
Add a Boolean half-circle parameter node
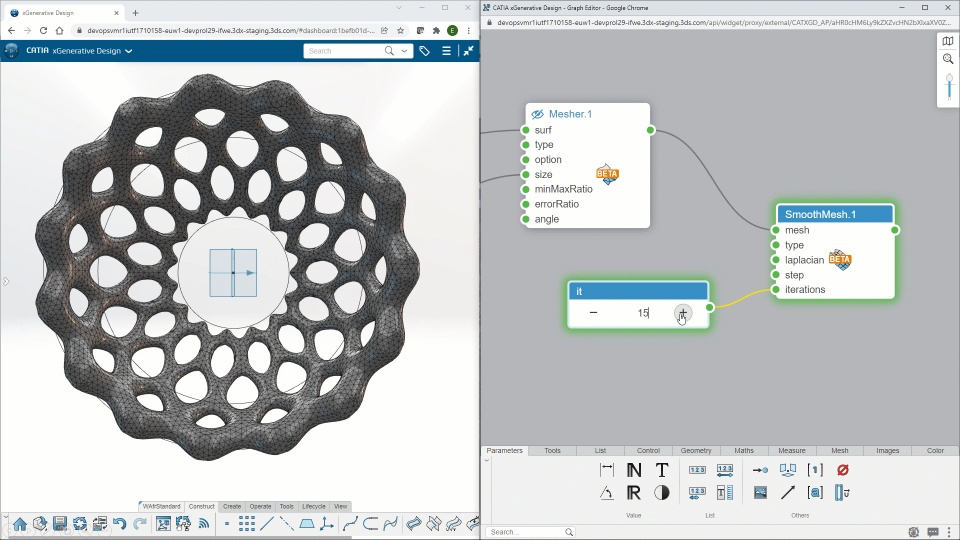[x=662, y=493]
